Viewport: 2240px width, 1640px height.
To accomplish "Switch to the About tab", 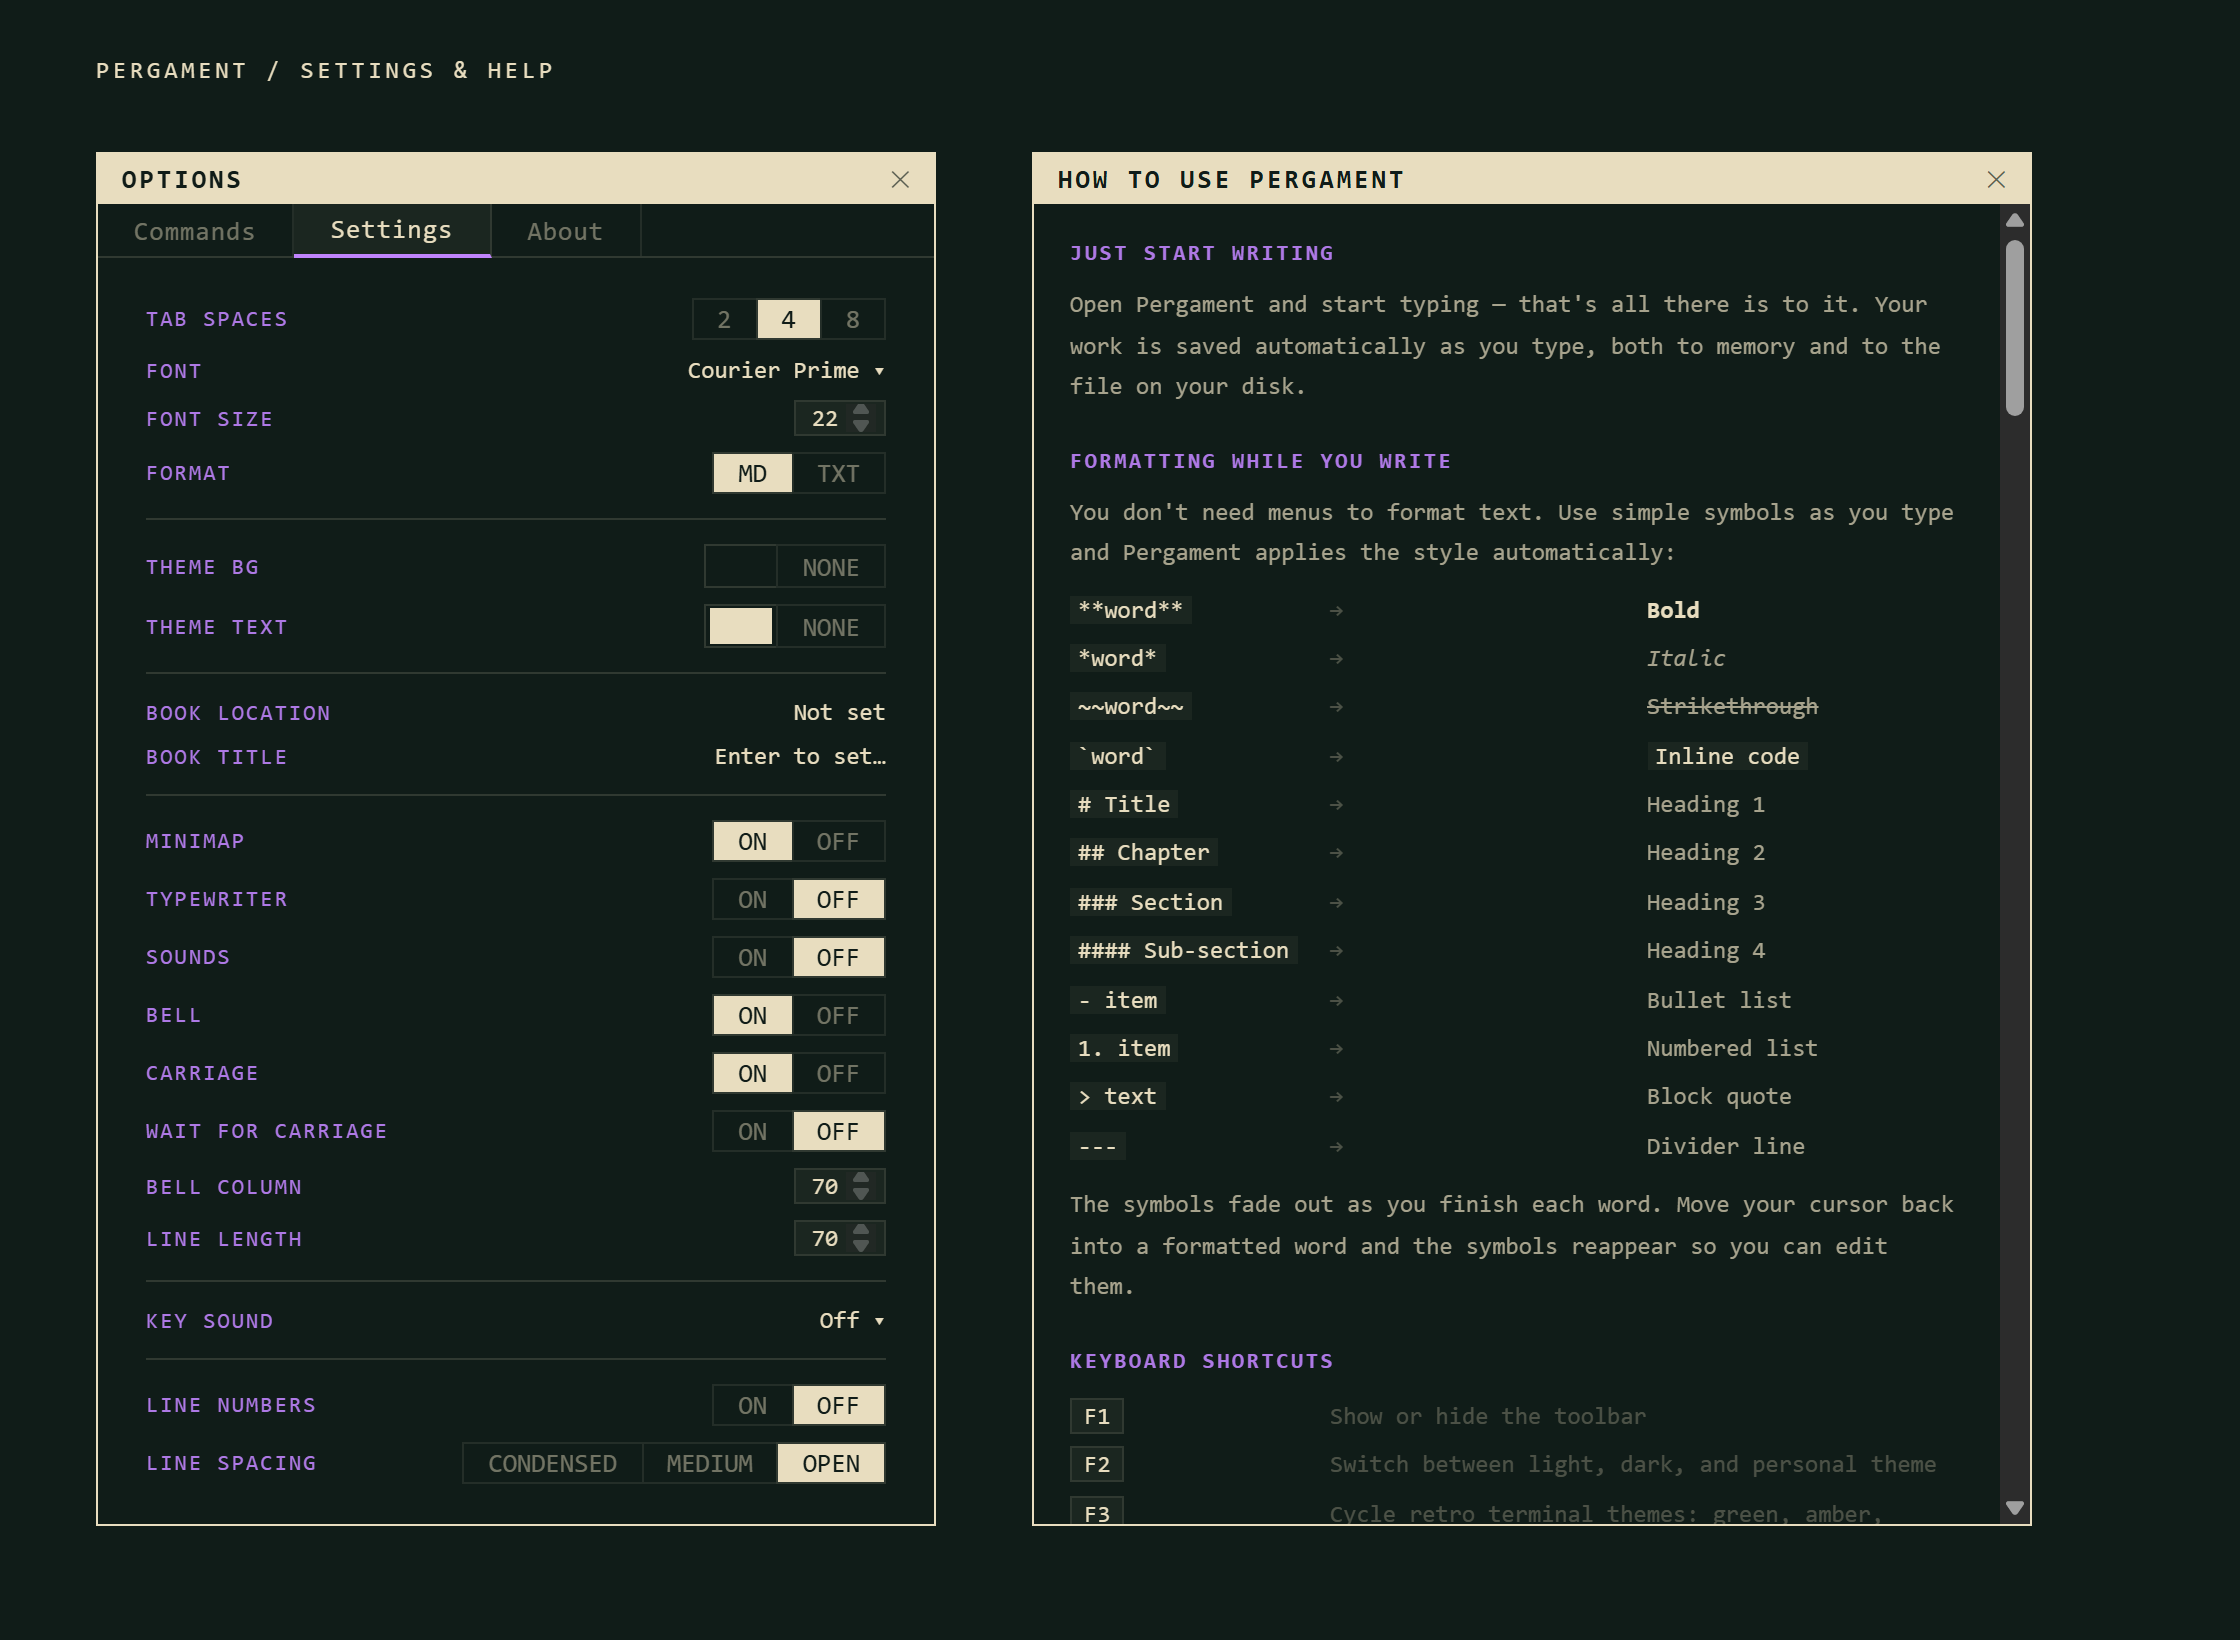I will click(565, 231).
